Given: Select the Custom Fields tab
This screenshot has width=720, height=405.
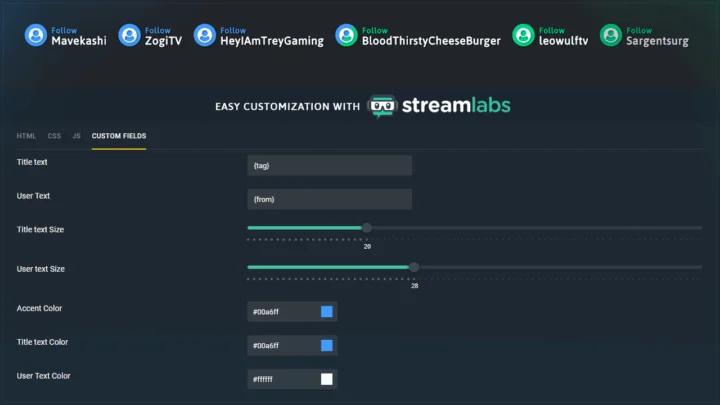Looking at the screenshot, I should (x=118, y=135).
